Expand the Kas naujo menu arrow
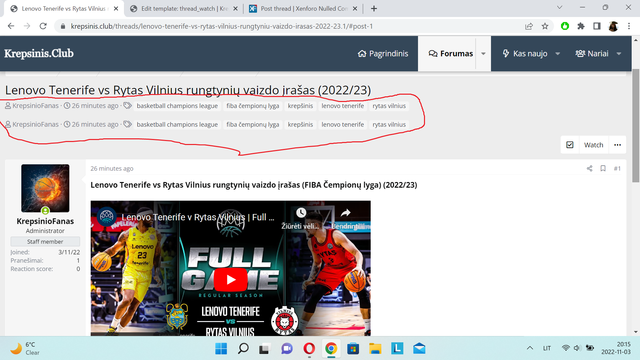This screenshot has height=360, width=640. [558, 53]
